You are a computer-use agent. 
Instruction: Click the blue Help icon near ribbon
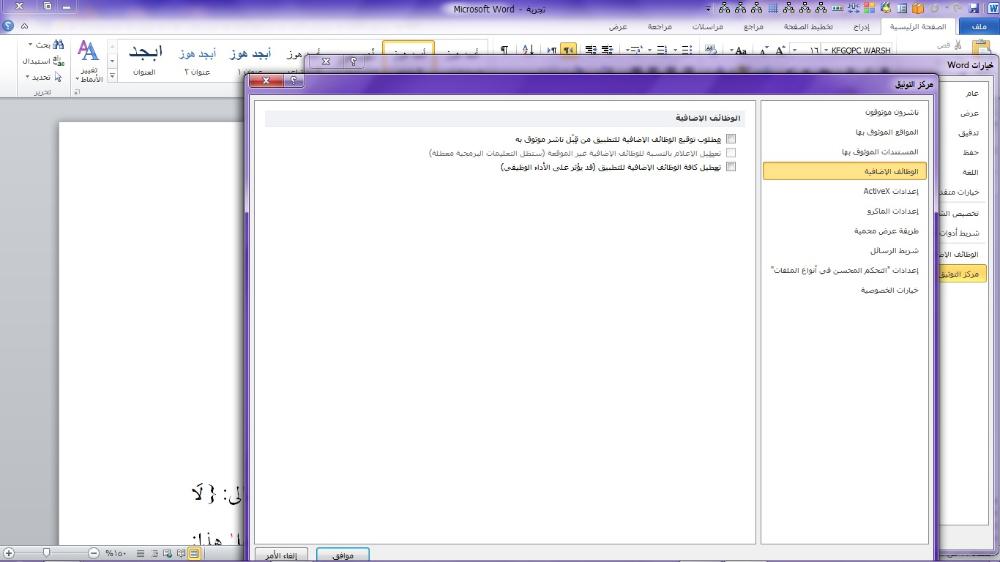click(8, 26)
